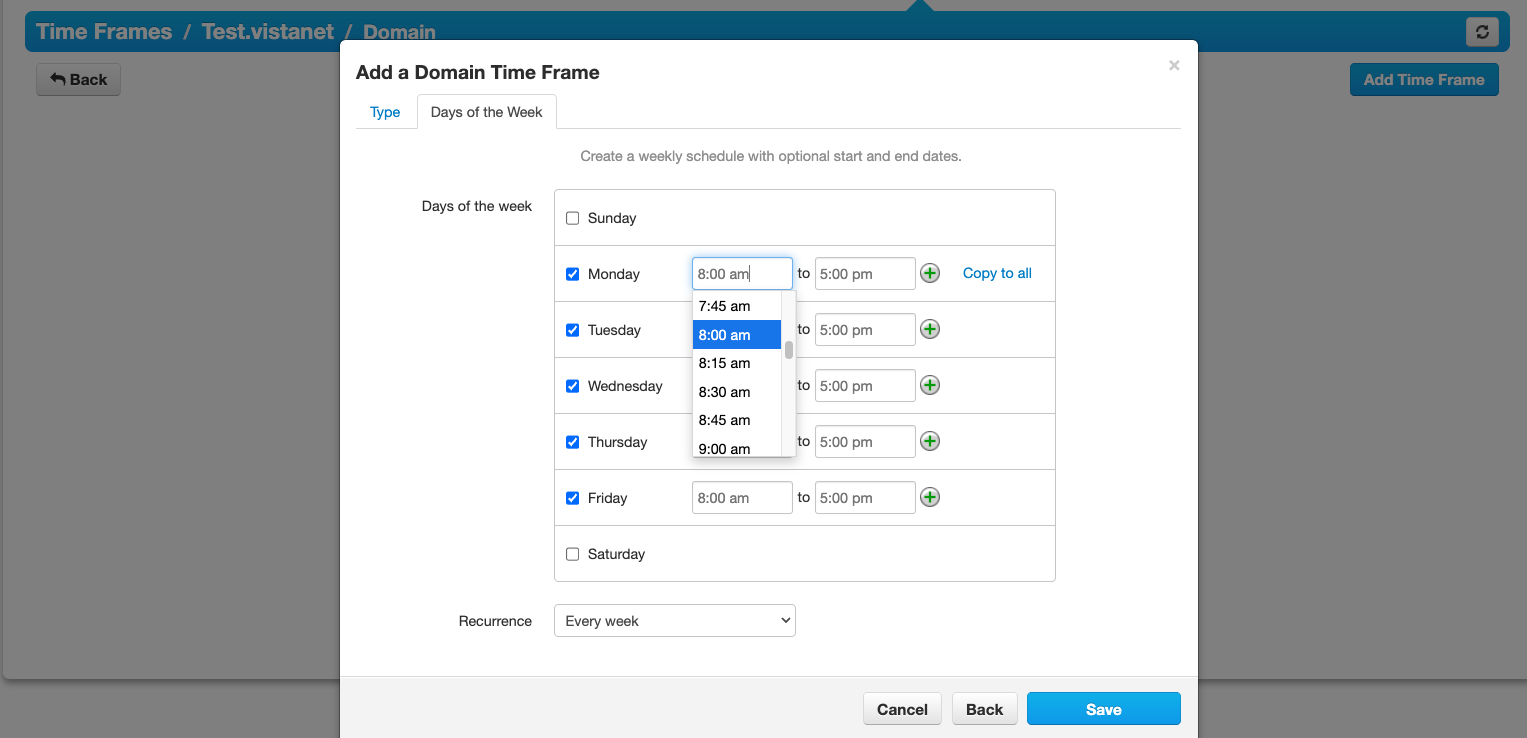Uncheck the Friday checkbox
This screenshot has height=738, width=1527.
(x=573, y=498)
